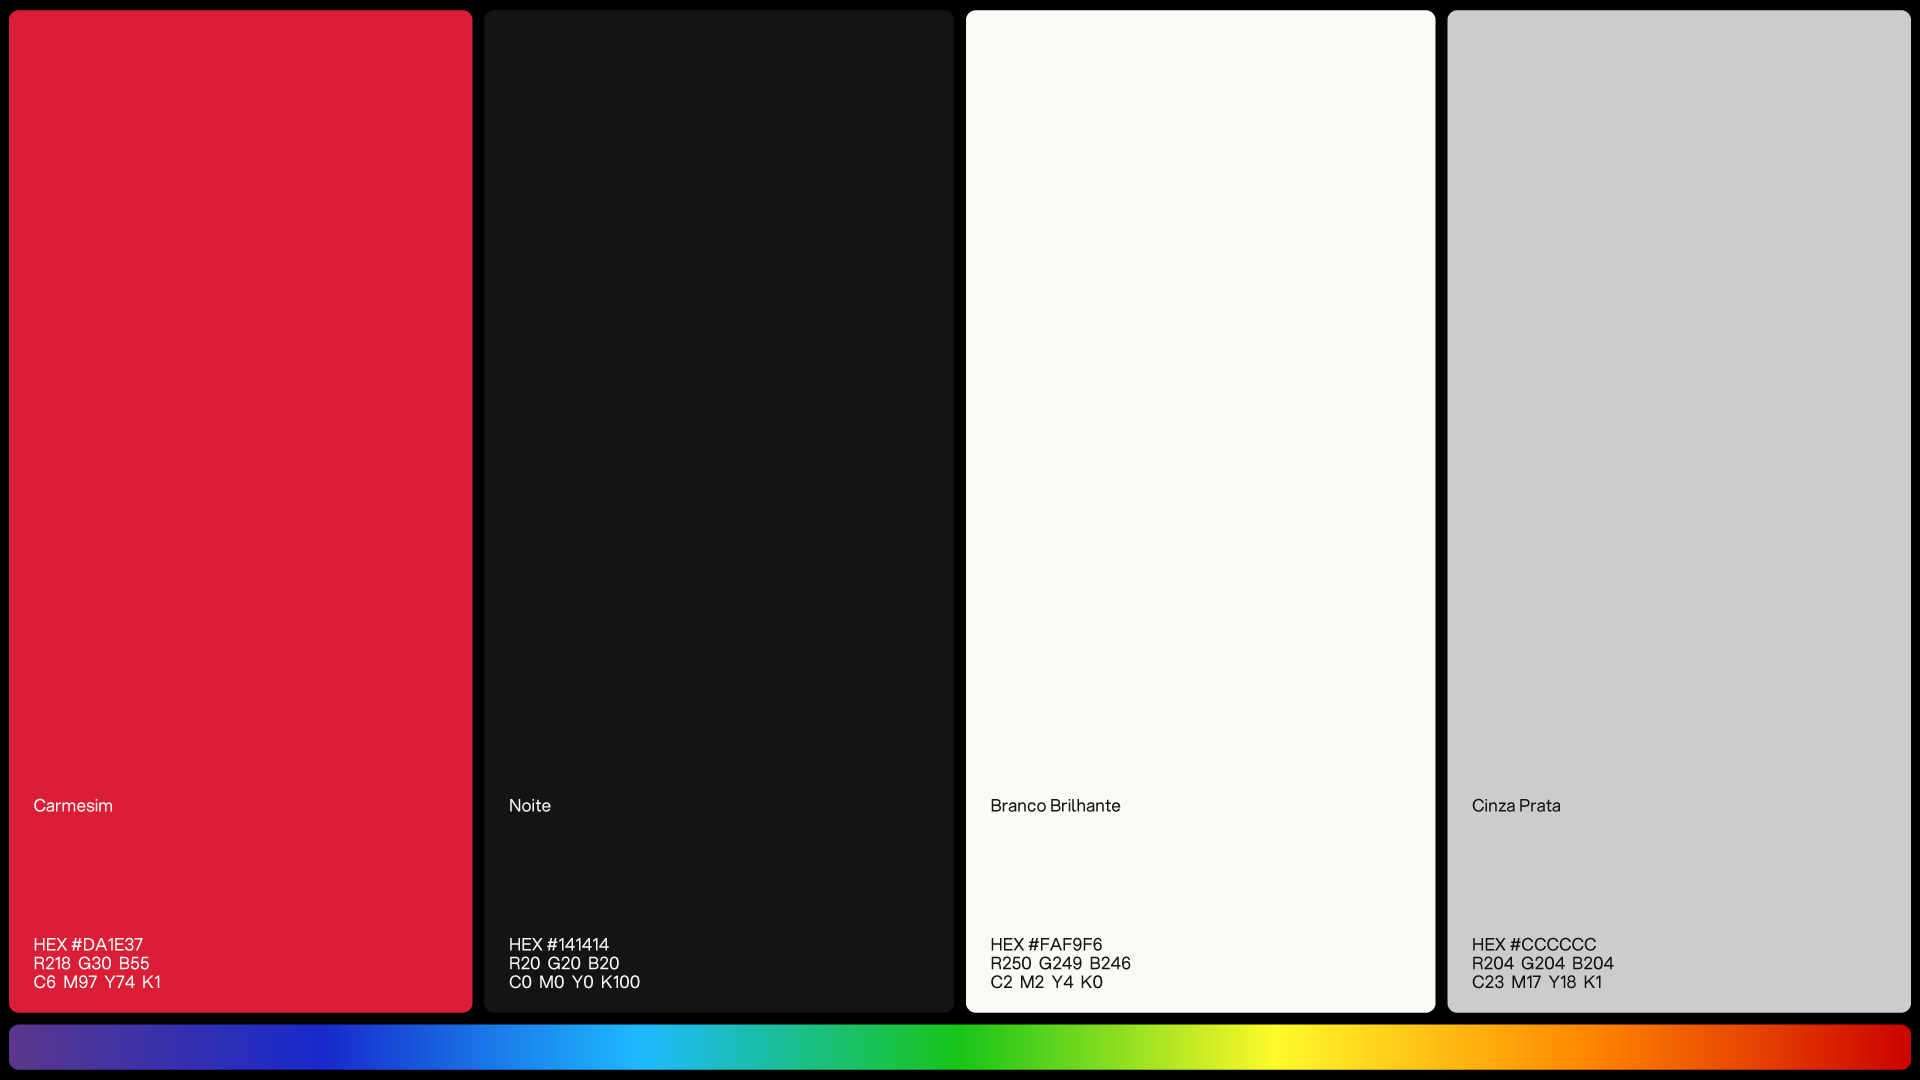
Task: Click the 'C0 M0 Y0 K100' CMYK value
Action: click(x=574, y=983)
